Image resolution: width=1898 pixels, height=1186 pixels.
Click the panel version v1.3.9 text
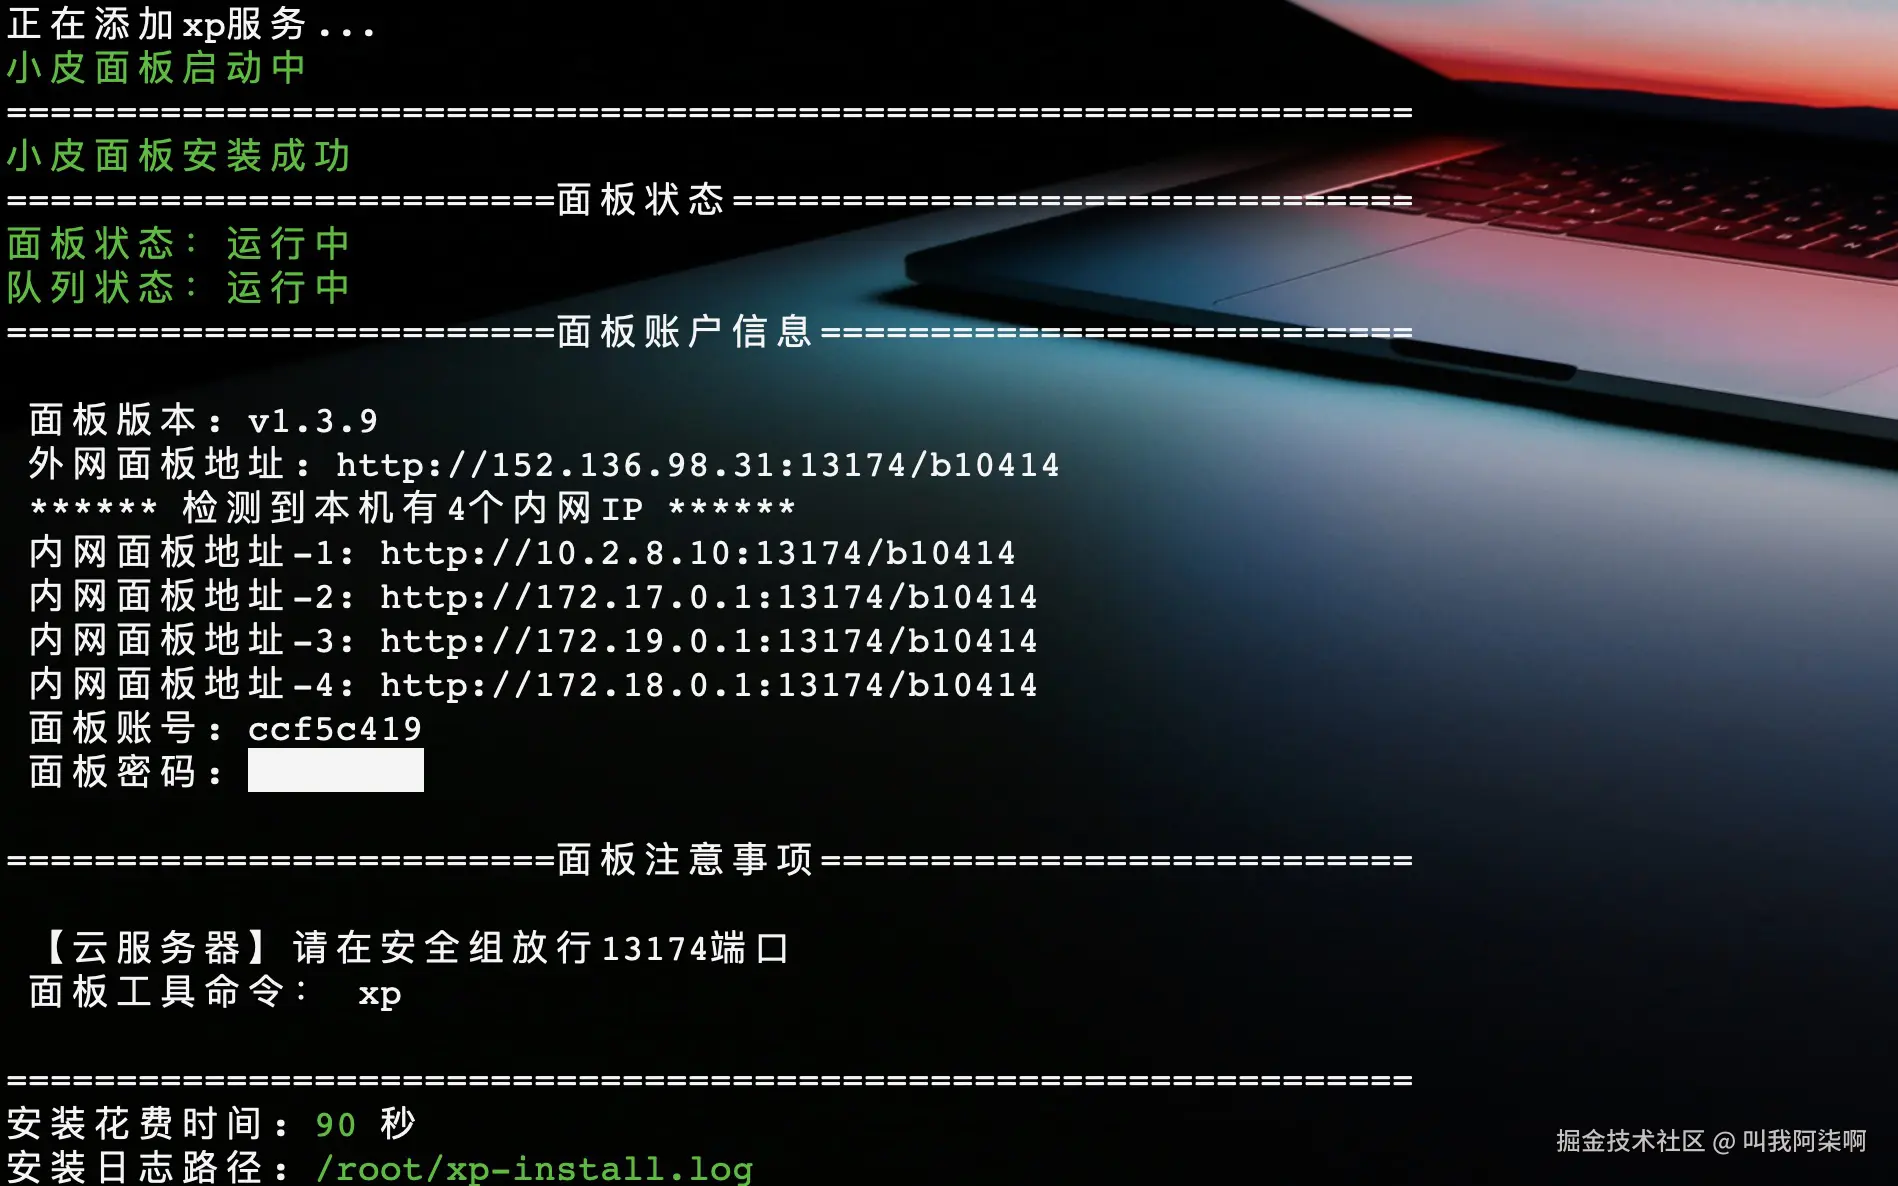313,421
